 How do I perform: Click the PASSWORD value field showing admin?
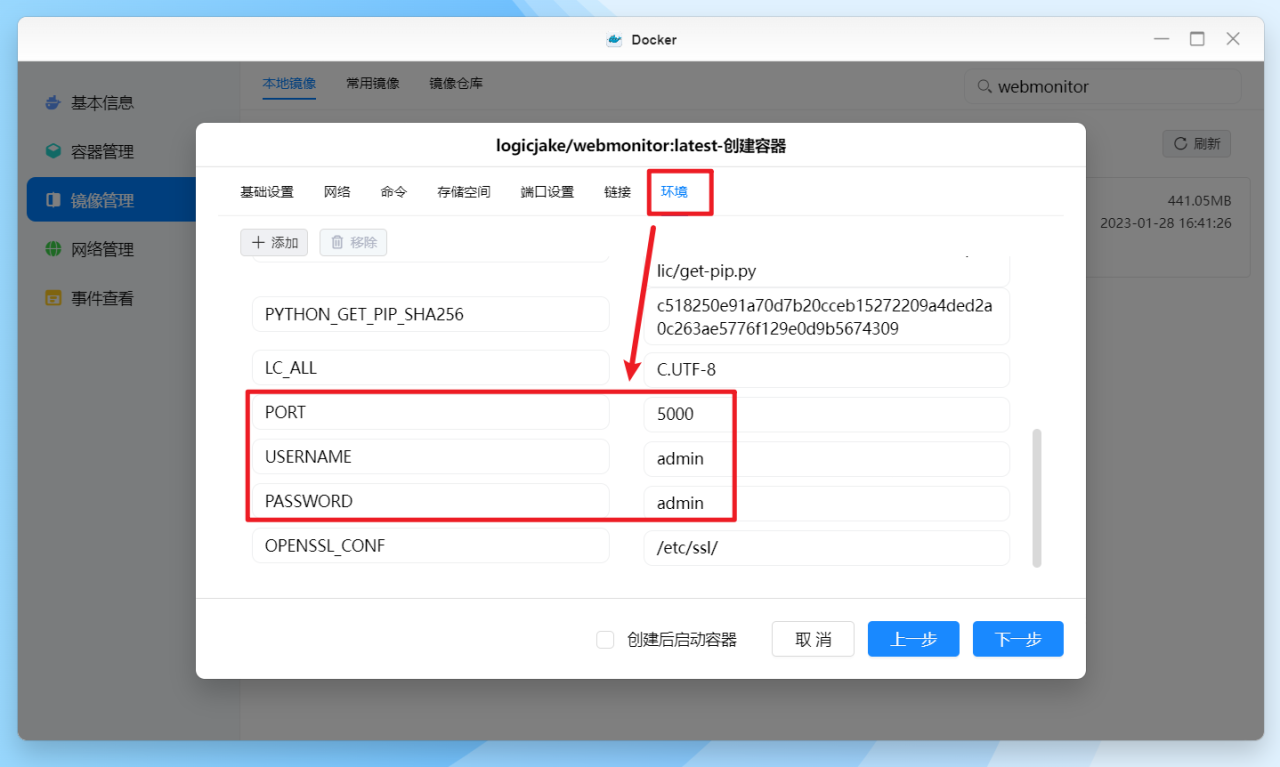(826, 502)
